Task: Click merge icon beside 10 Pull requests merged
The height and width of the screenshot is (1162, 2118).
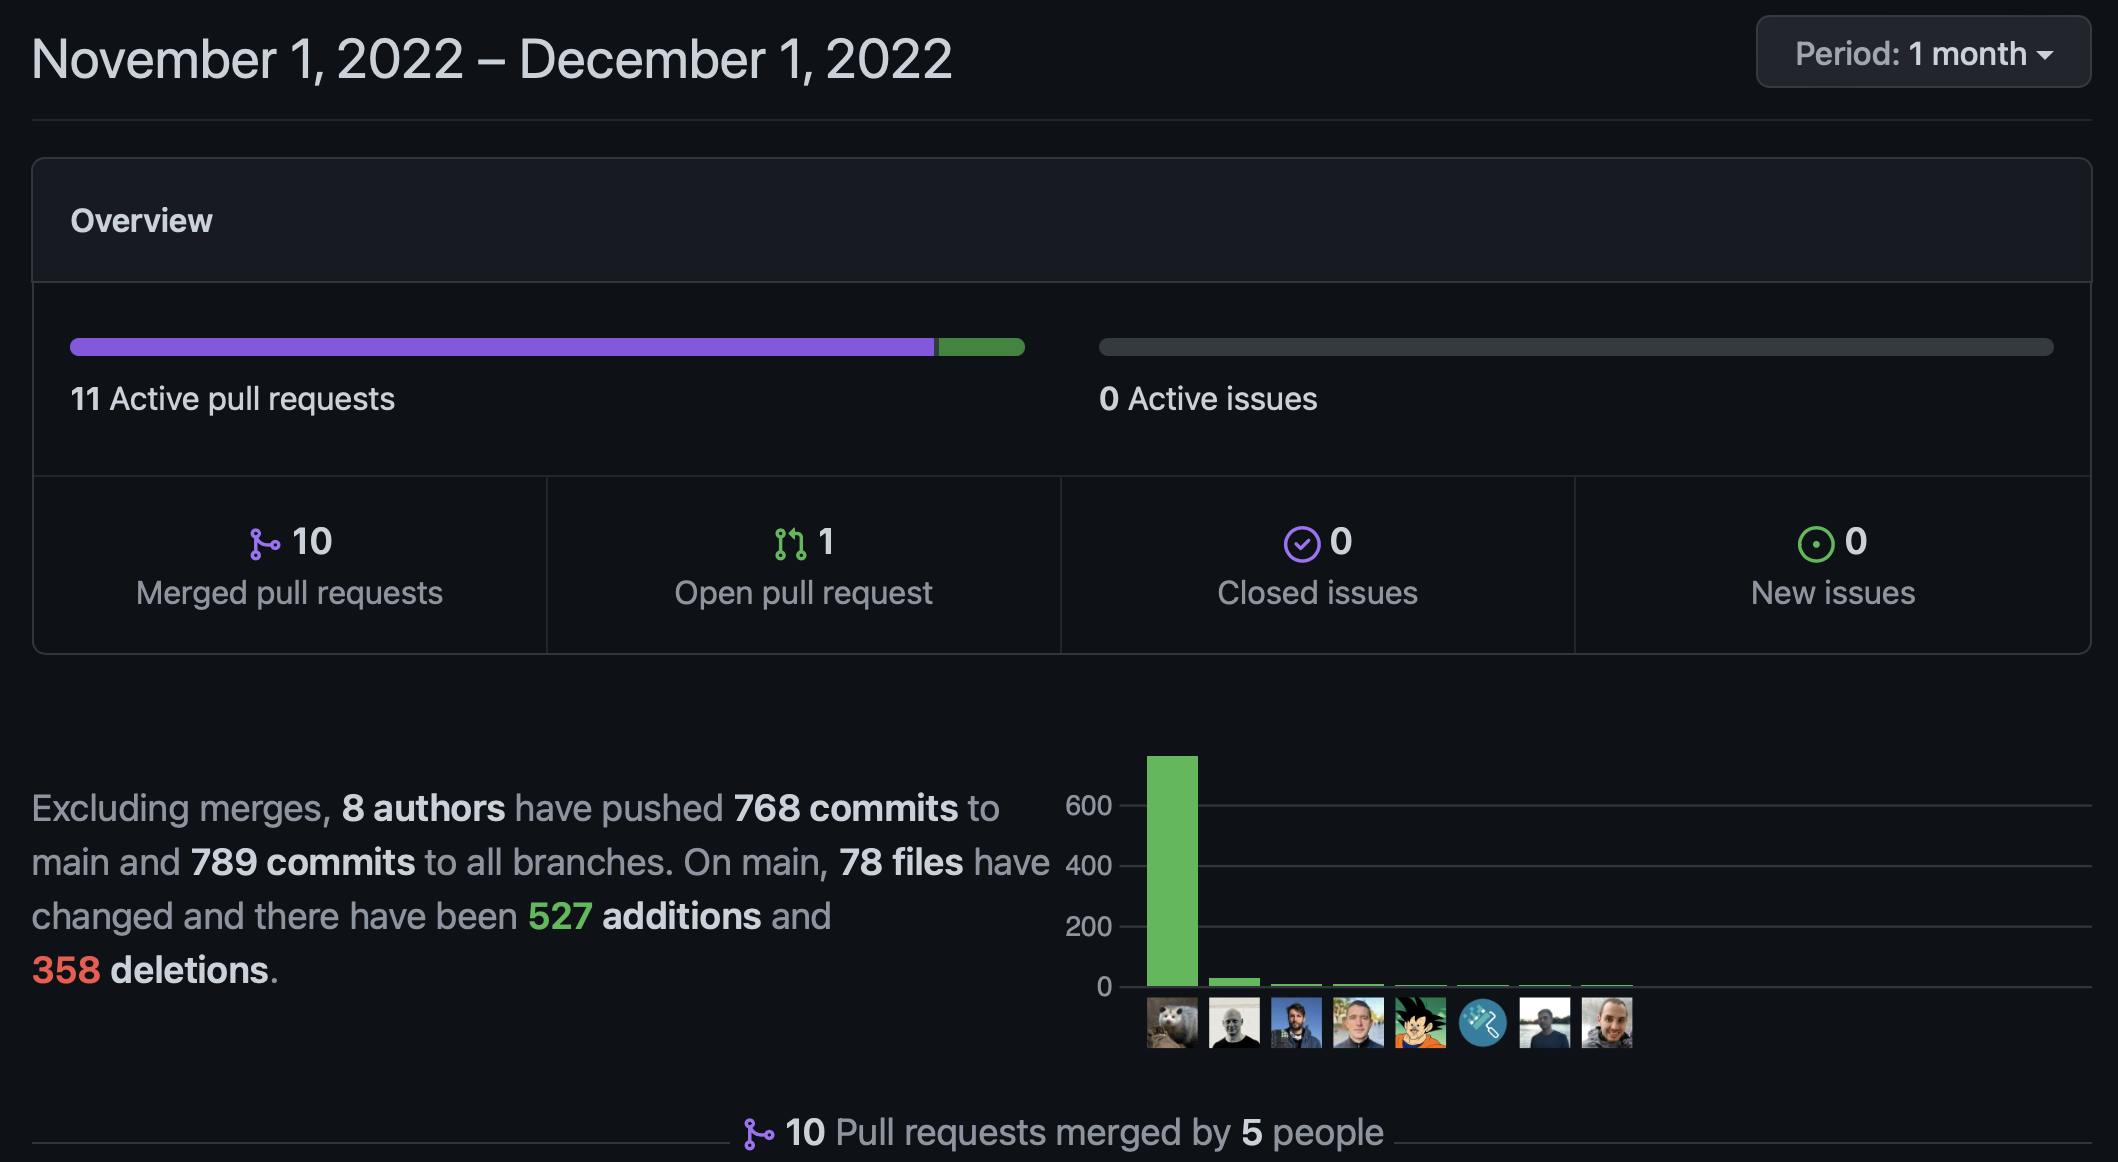Action: [x=759, y=1133]
